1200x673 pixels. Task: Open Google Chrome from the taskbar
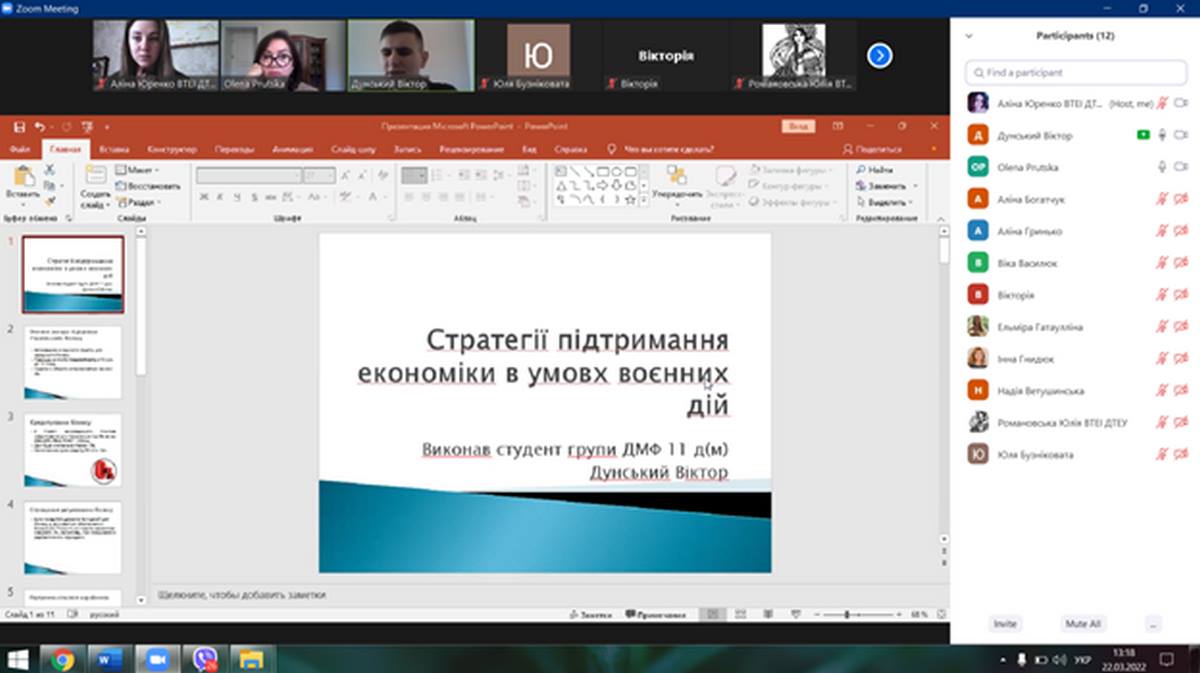tap(62, 659)
